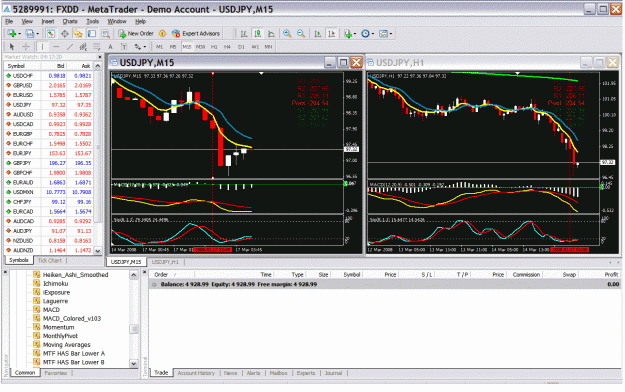Screen dimensions: 625x392
Task: Switch chart to line chart style
Action: coord(271,33)
